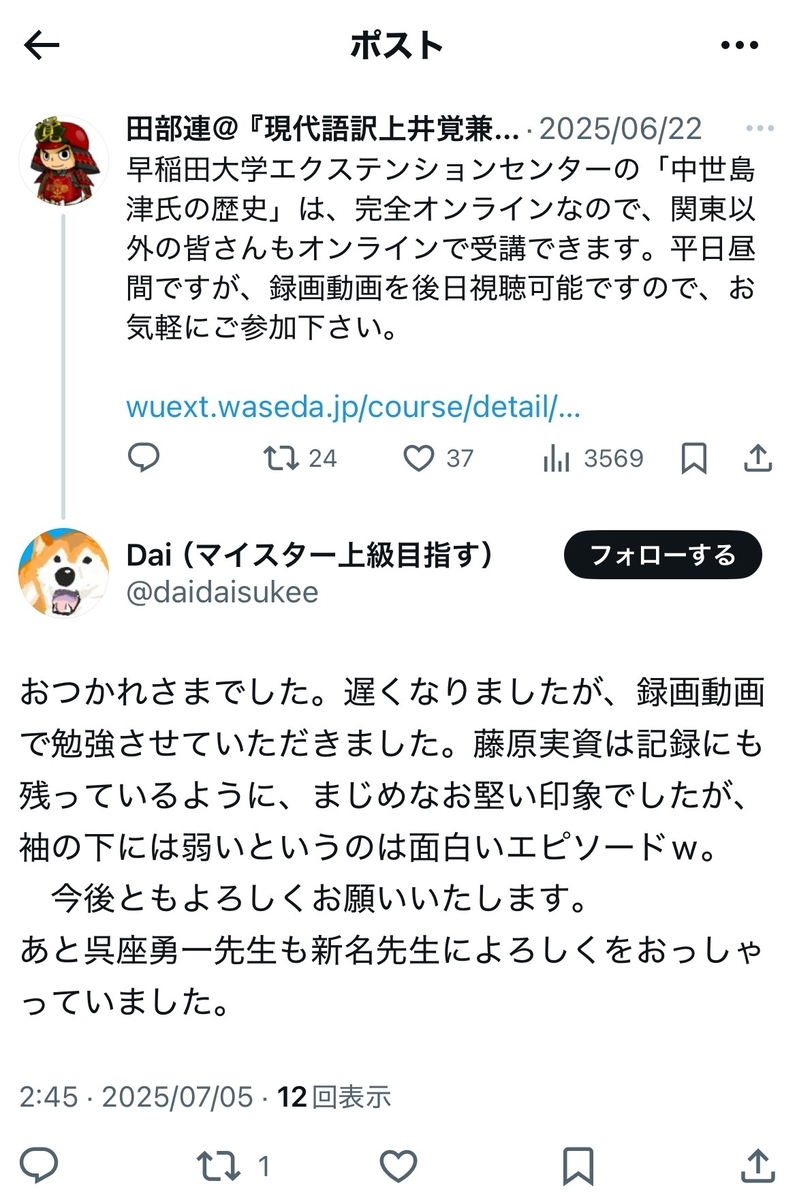
Task: Repost Dai's reply showing 1 repost
Action: click(233, 1165)
